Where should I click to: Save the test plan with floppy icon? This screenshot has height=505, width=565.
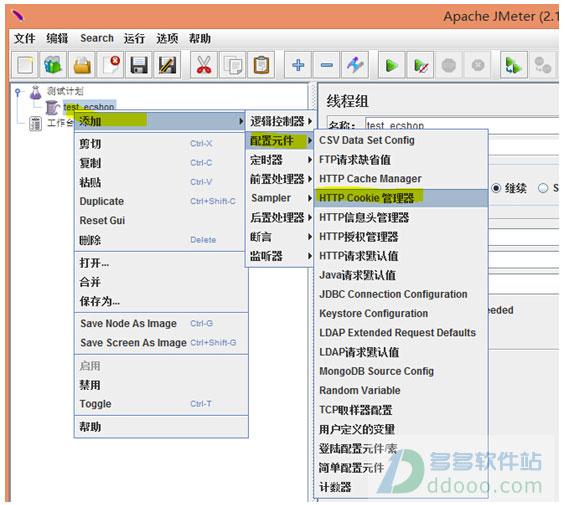139,65
